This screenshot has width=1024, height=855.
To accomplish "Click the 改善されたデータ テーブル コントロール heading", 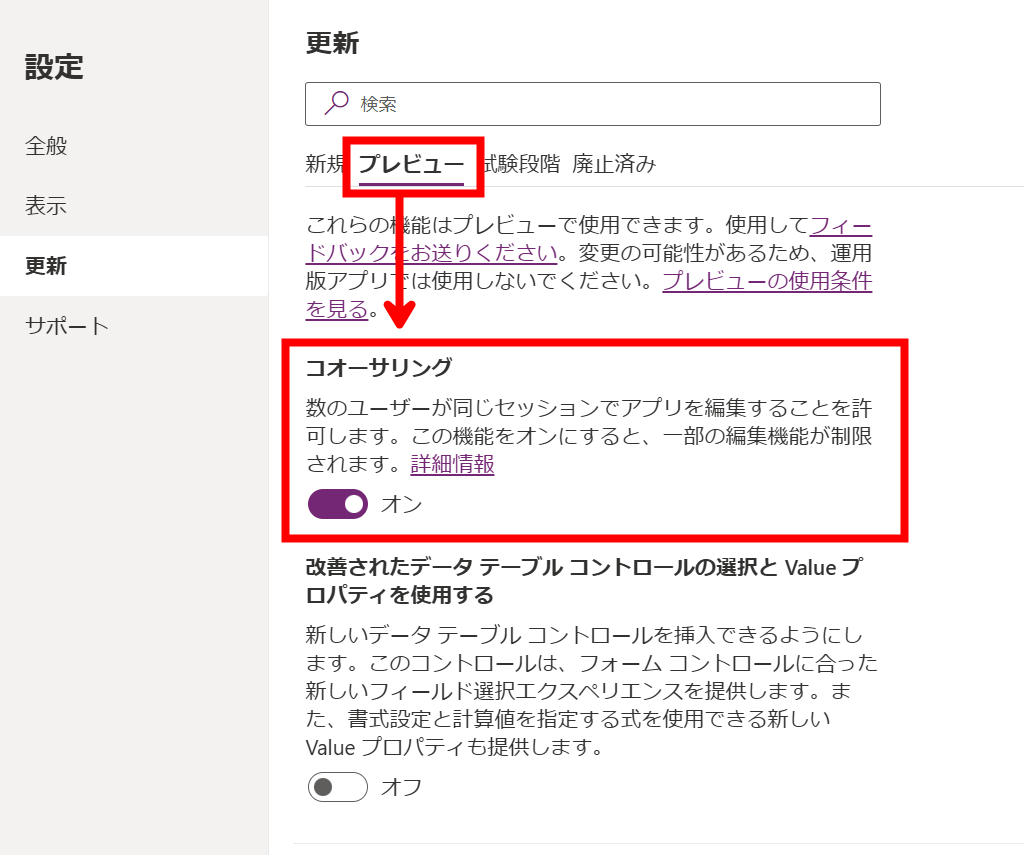I will 584,581.
